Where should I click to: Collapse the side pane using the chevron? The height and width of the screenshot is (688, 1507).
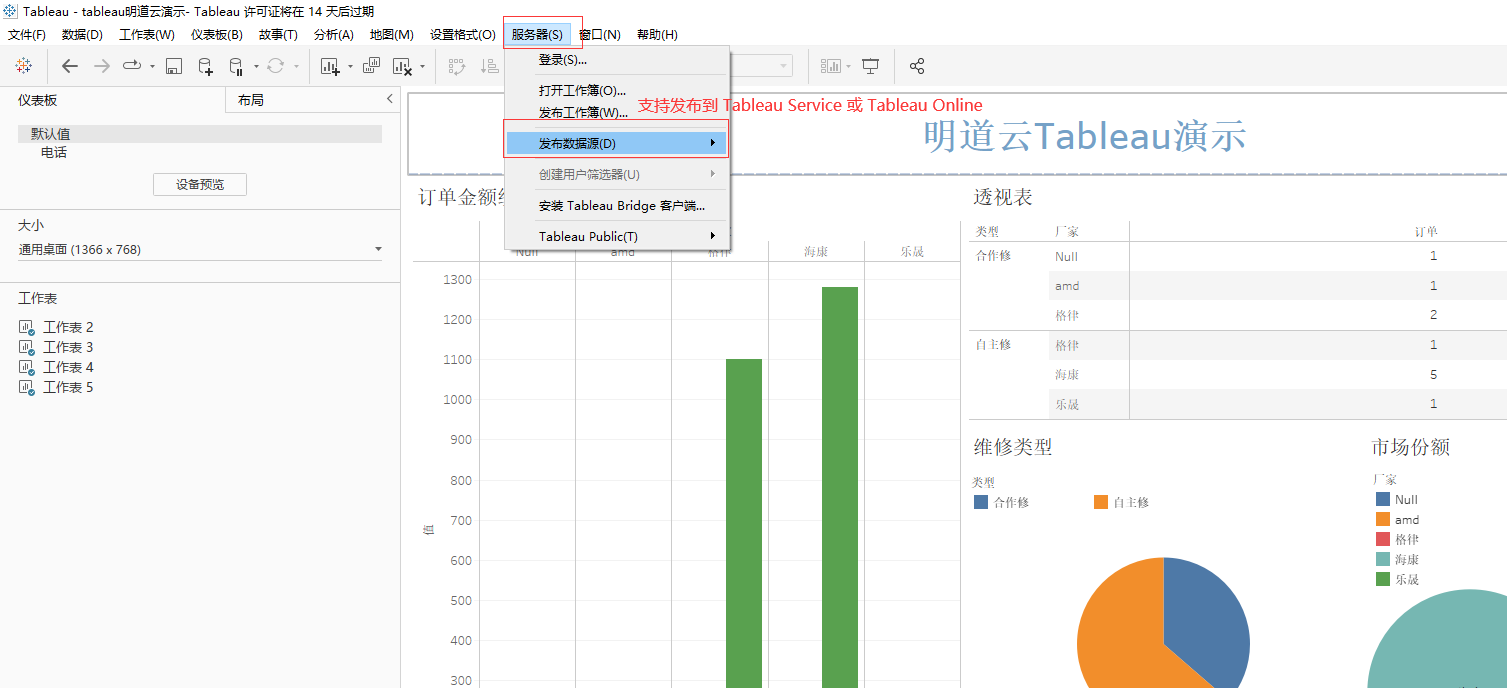click(390, 99)
